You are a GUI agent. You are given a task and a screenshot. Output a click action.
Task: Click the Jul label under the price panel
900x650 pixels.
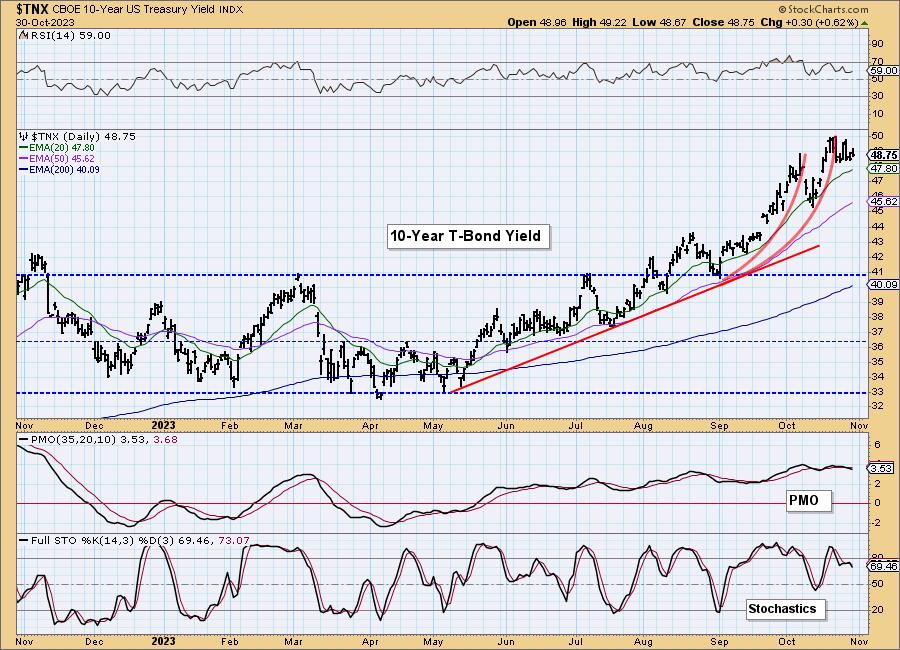(576, 425)
